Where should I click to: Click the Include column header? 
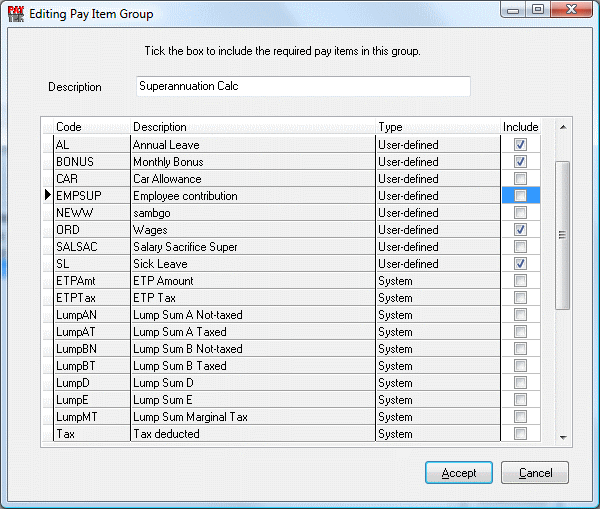click(x=520, y=127)
